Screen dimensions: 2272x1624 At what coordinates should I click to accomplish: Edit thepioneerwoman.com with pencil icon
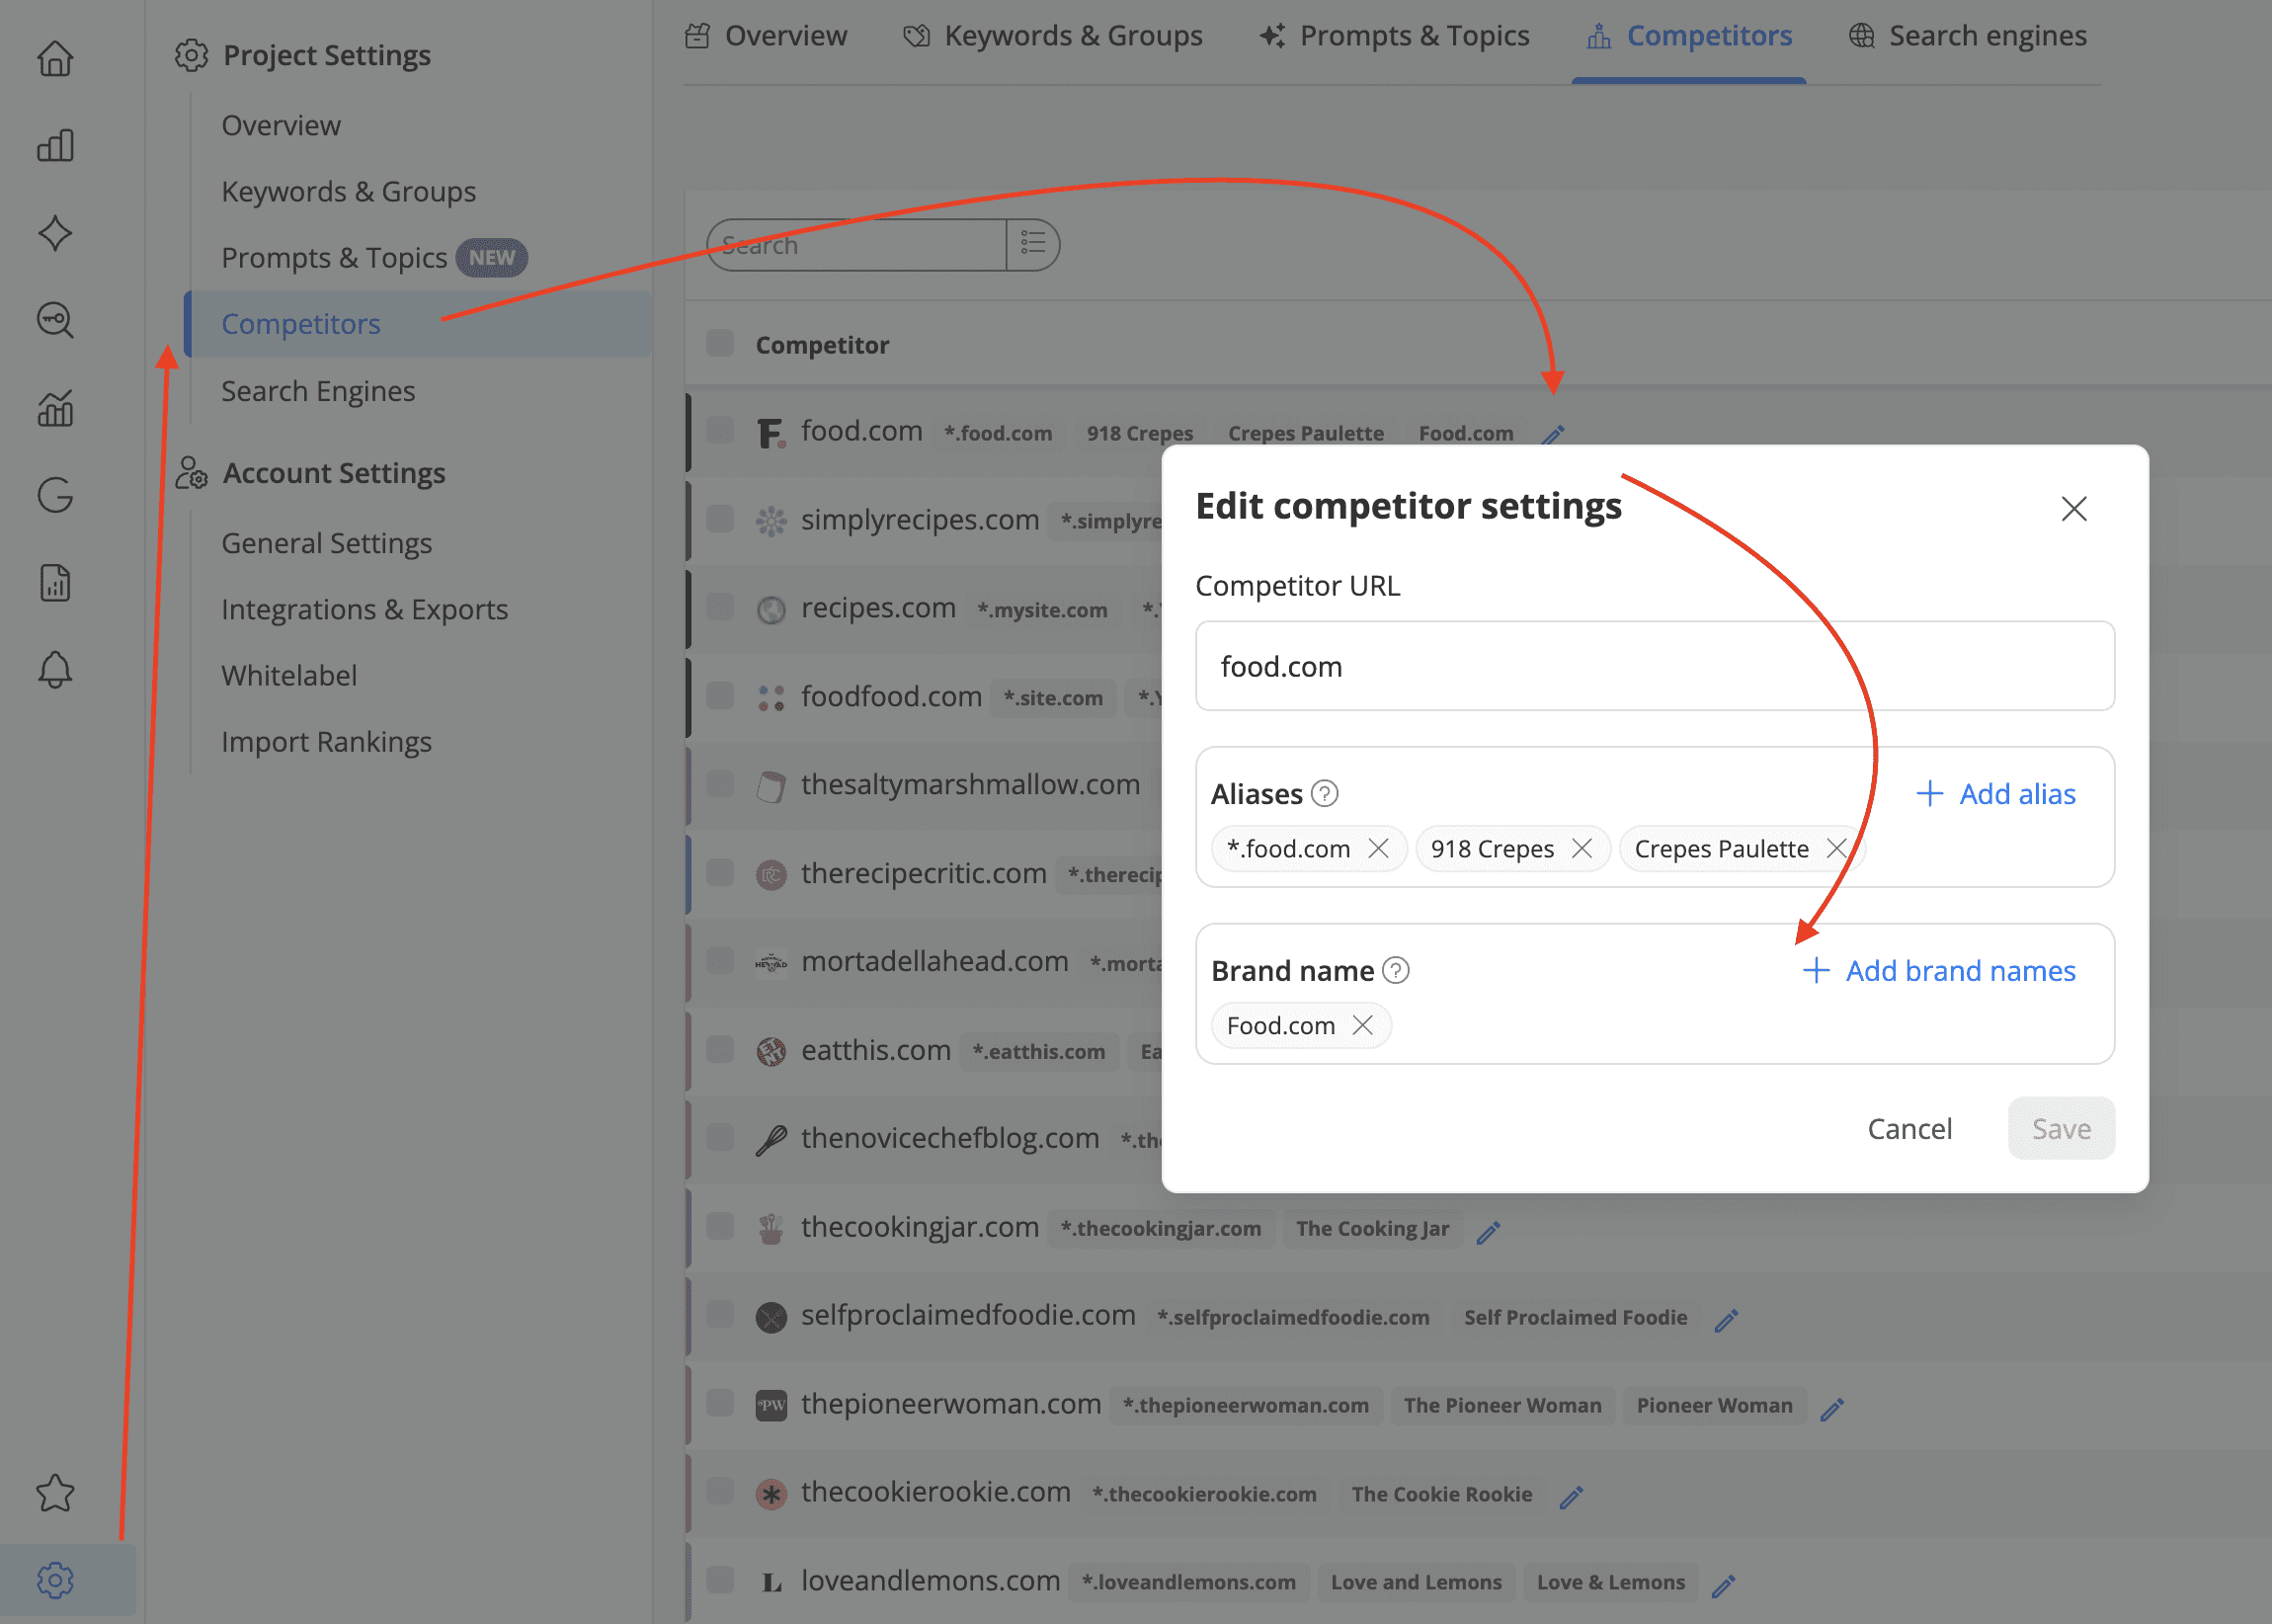click(x=1832, y=1408)
